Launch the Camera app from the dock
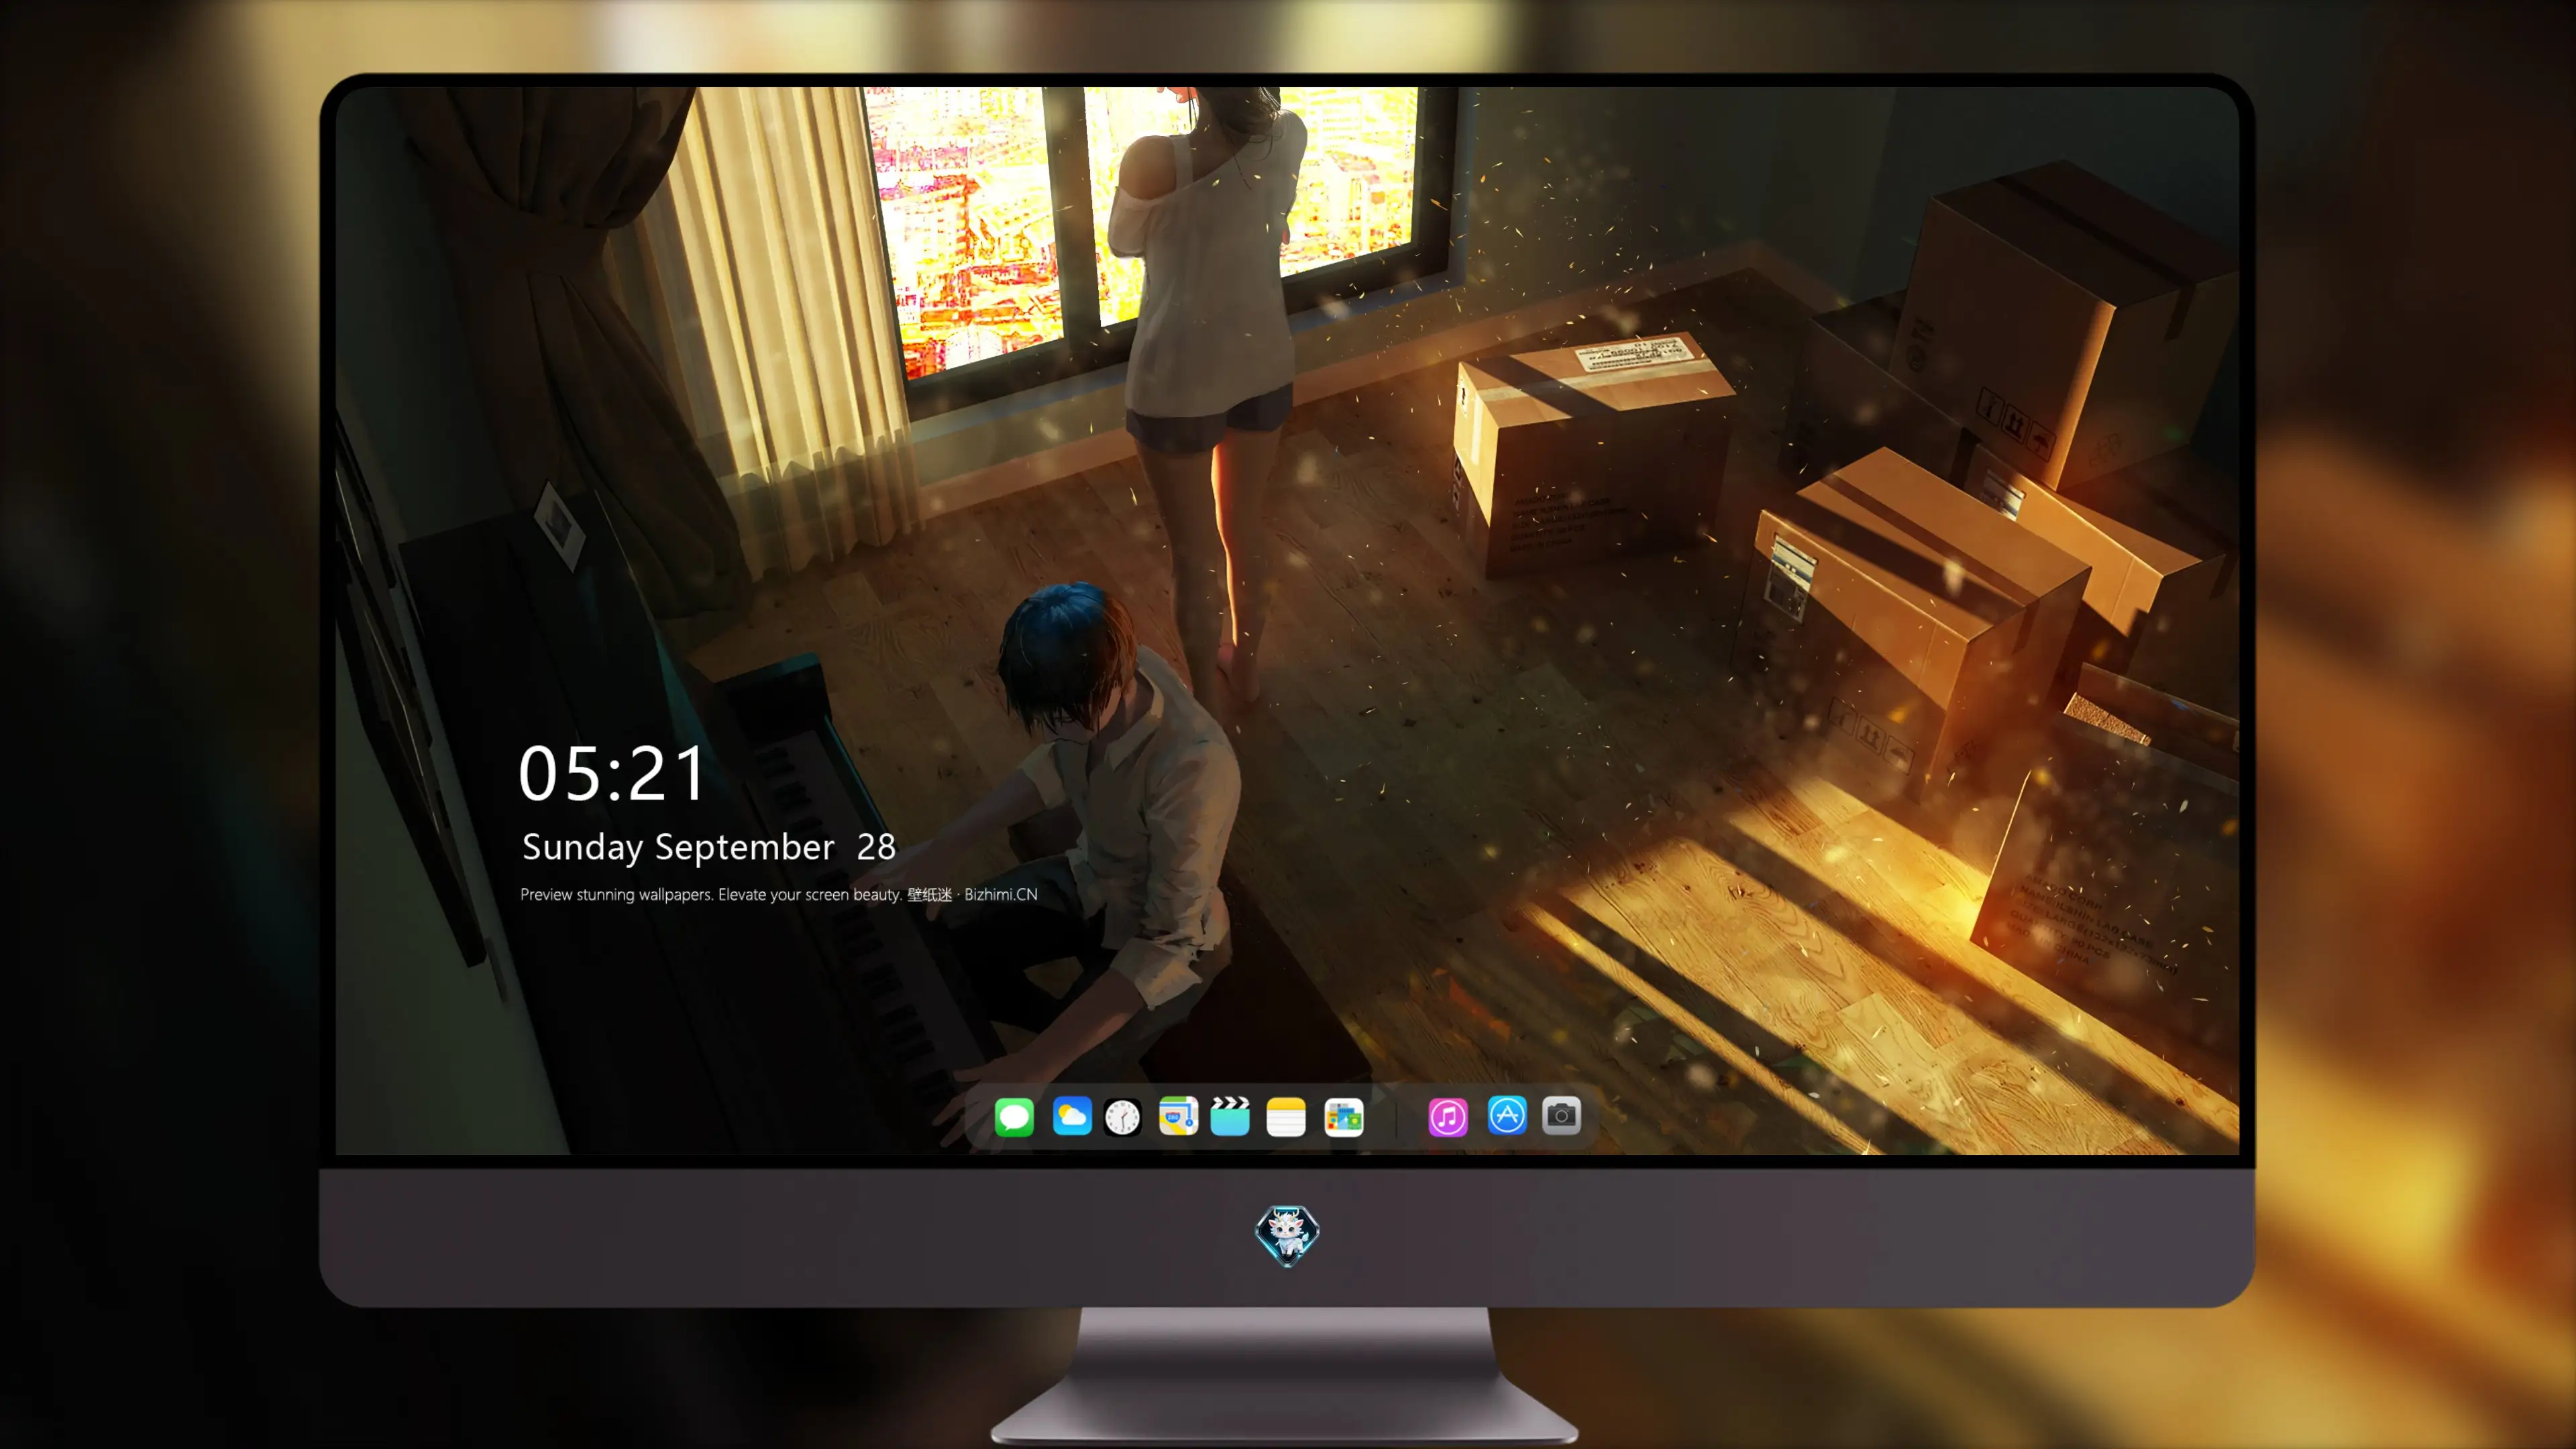 point(1561,1115)
